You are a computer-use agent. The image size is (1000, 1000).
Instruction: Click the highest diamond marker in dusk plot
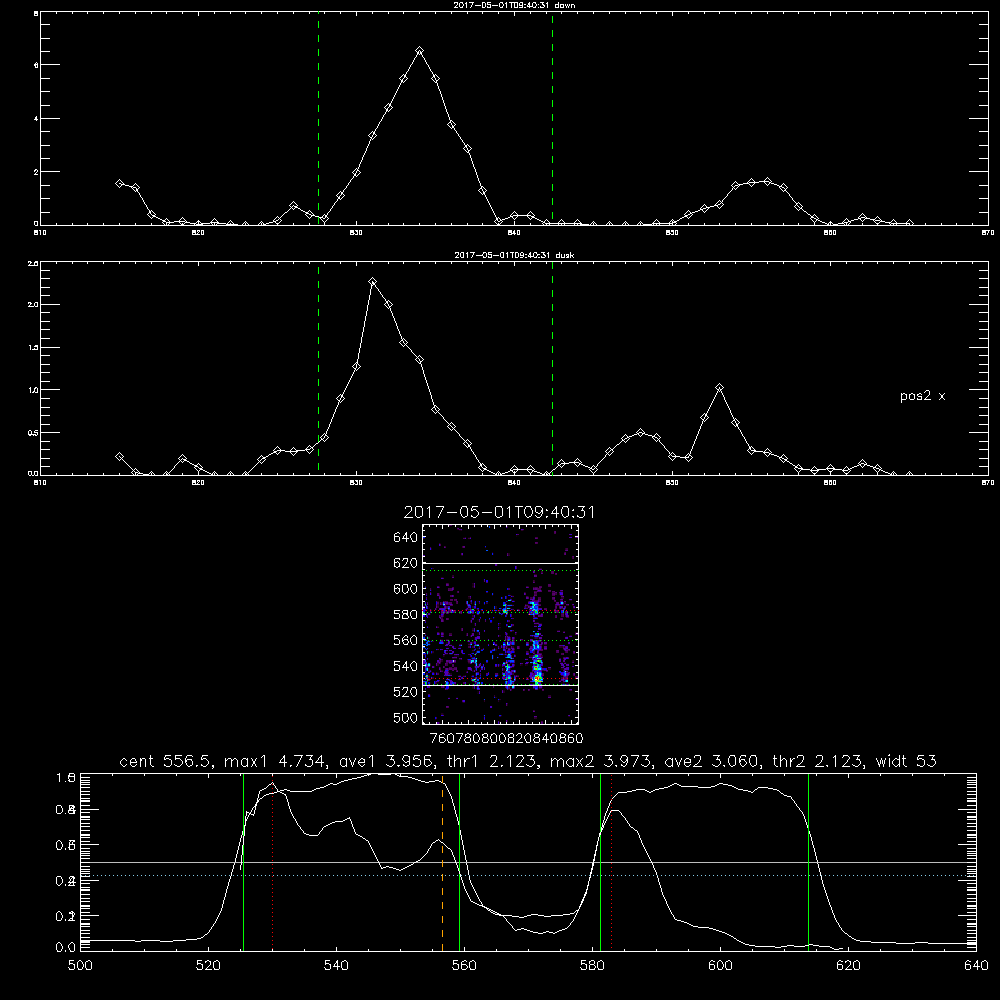click(x=373, y=281)
